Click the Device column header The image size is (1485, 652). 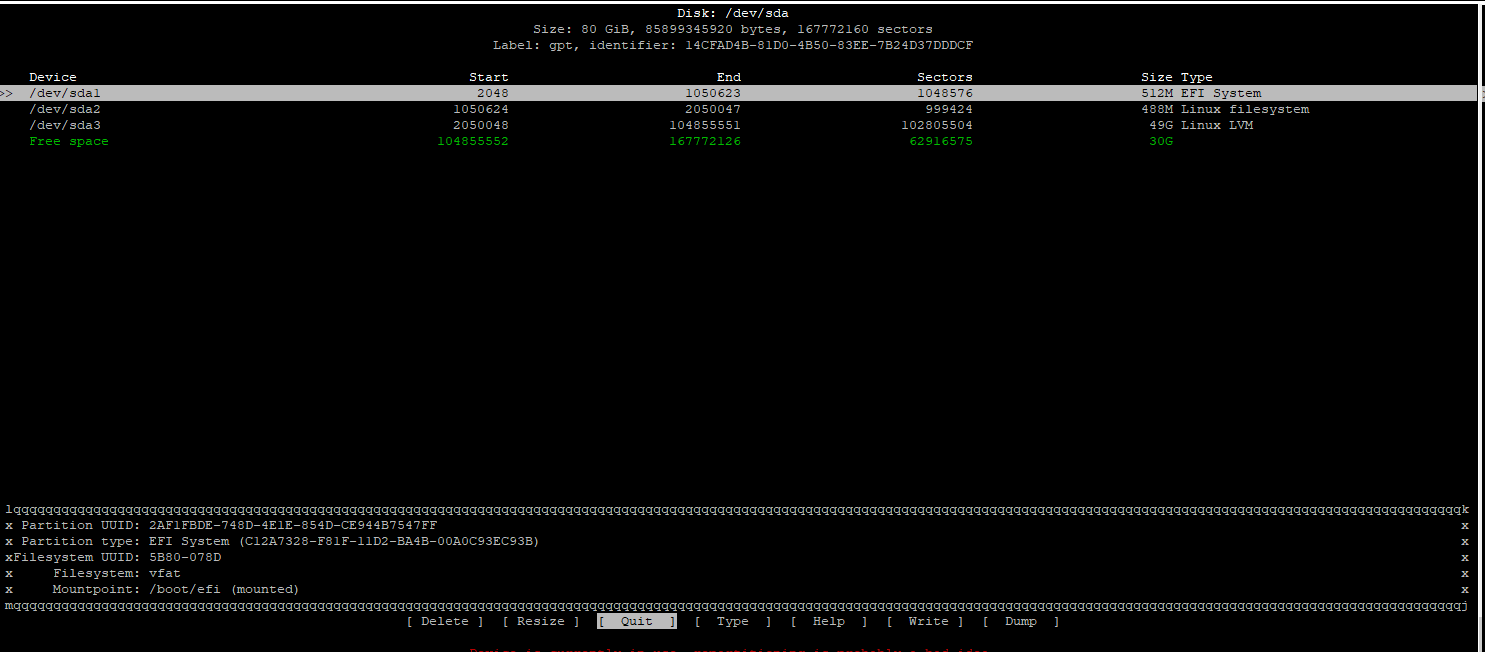point(52,76)
